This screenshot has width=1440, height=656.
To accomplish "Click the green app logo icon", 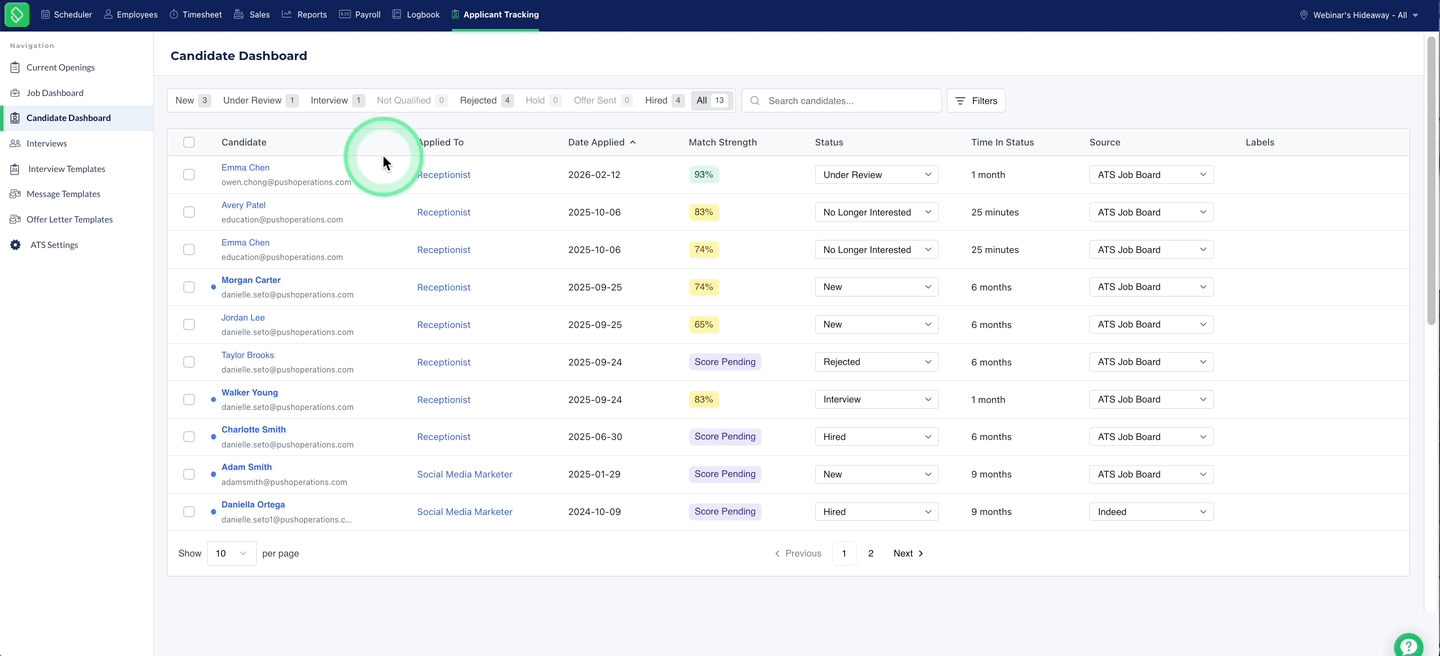I will click(x=17, y=15).
